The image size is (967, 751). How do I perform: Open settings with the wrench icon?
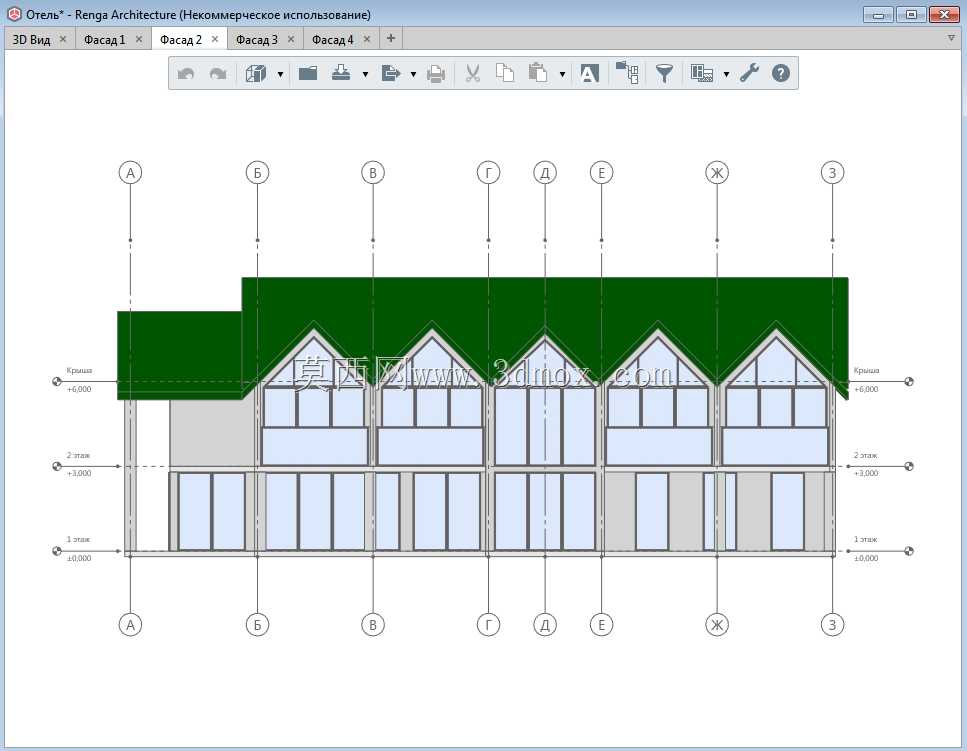(x=749, y=73)
